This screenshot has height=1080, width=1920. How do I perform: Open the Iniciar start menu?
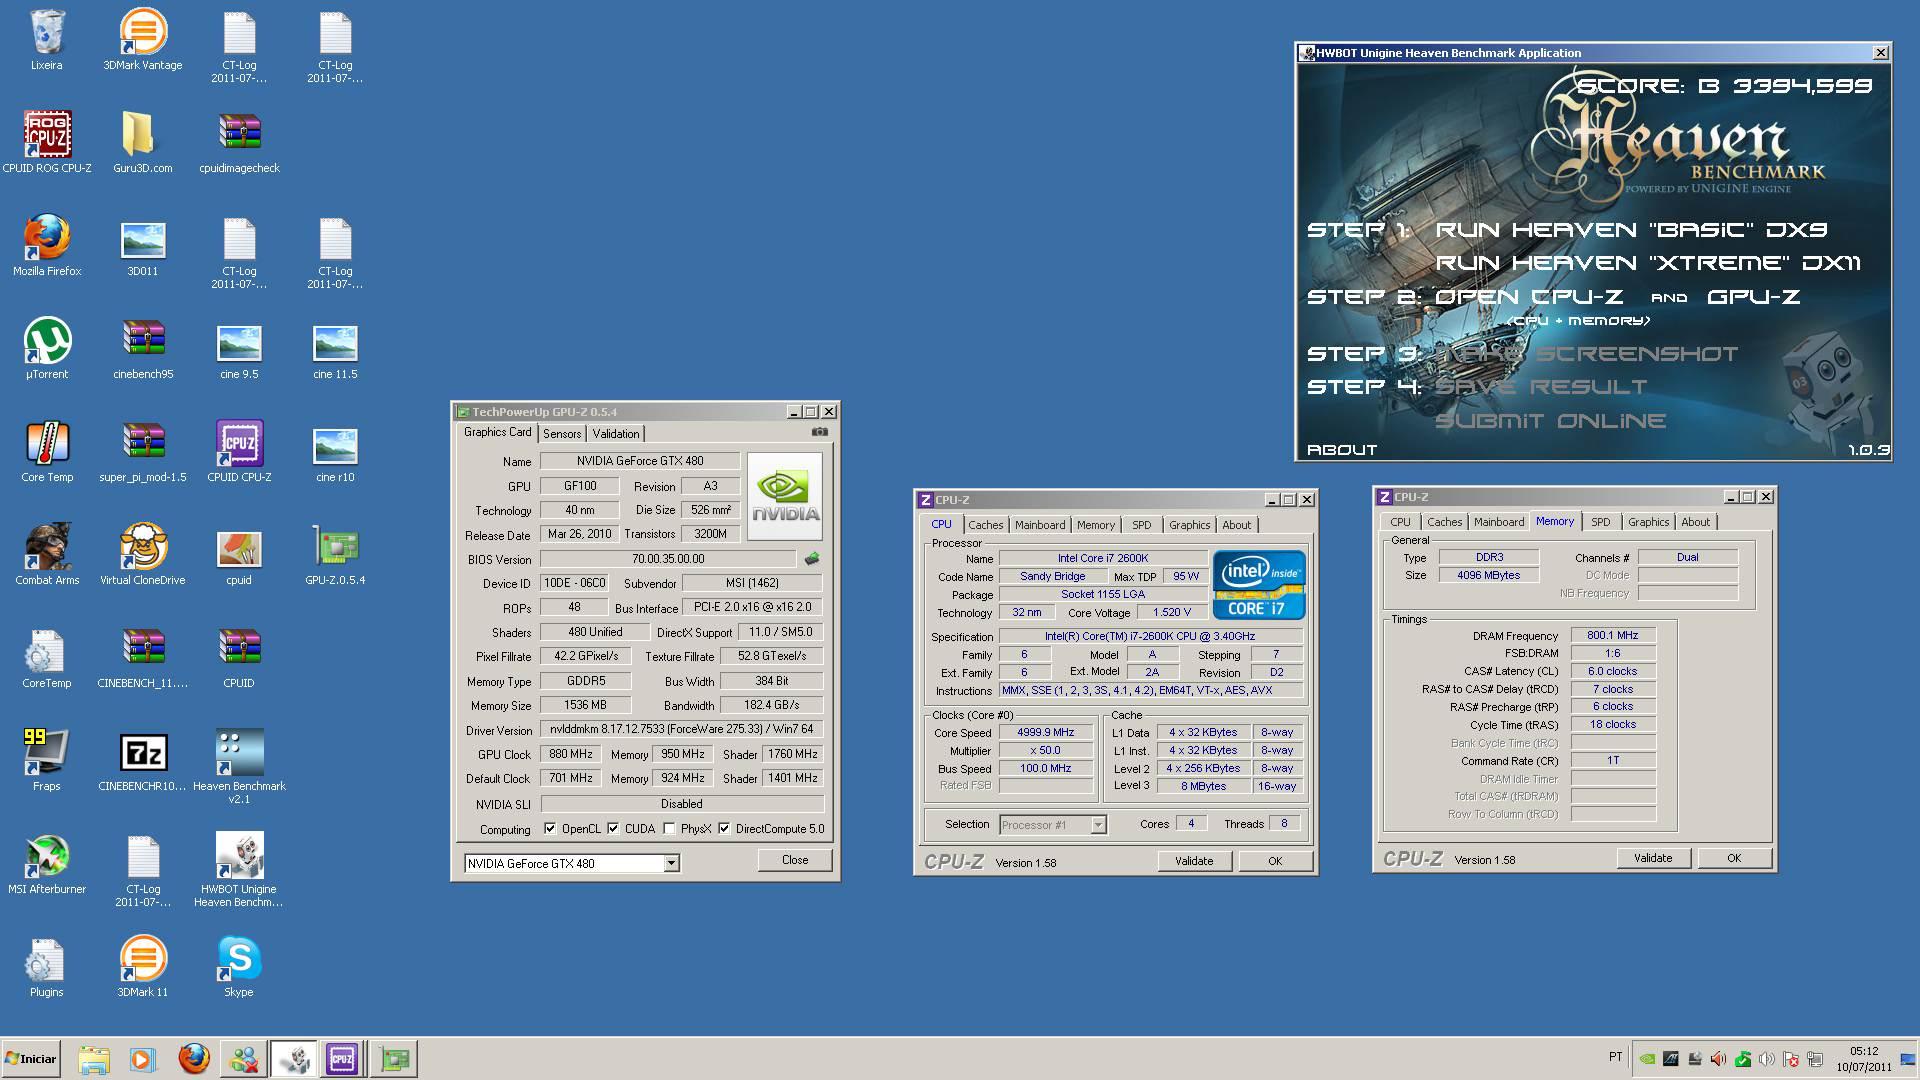coord(31,1059)
